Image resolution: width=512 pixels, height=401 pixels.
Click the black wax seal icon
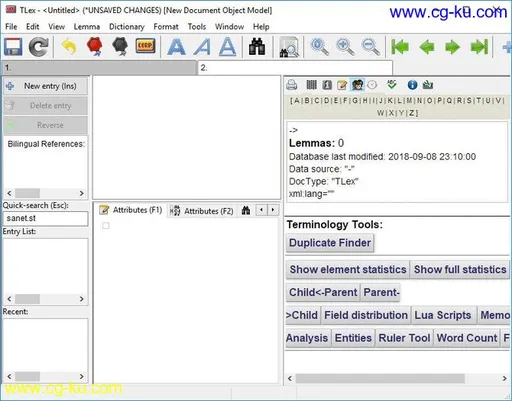click(x=120, y=46)
